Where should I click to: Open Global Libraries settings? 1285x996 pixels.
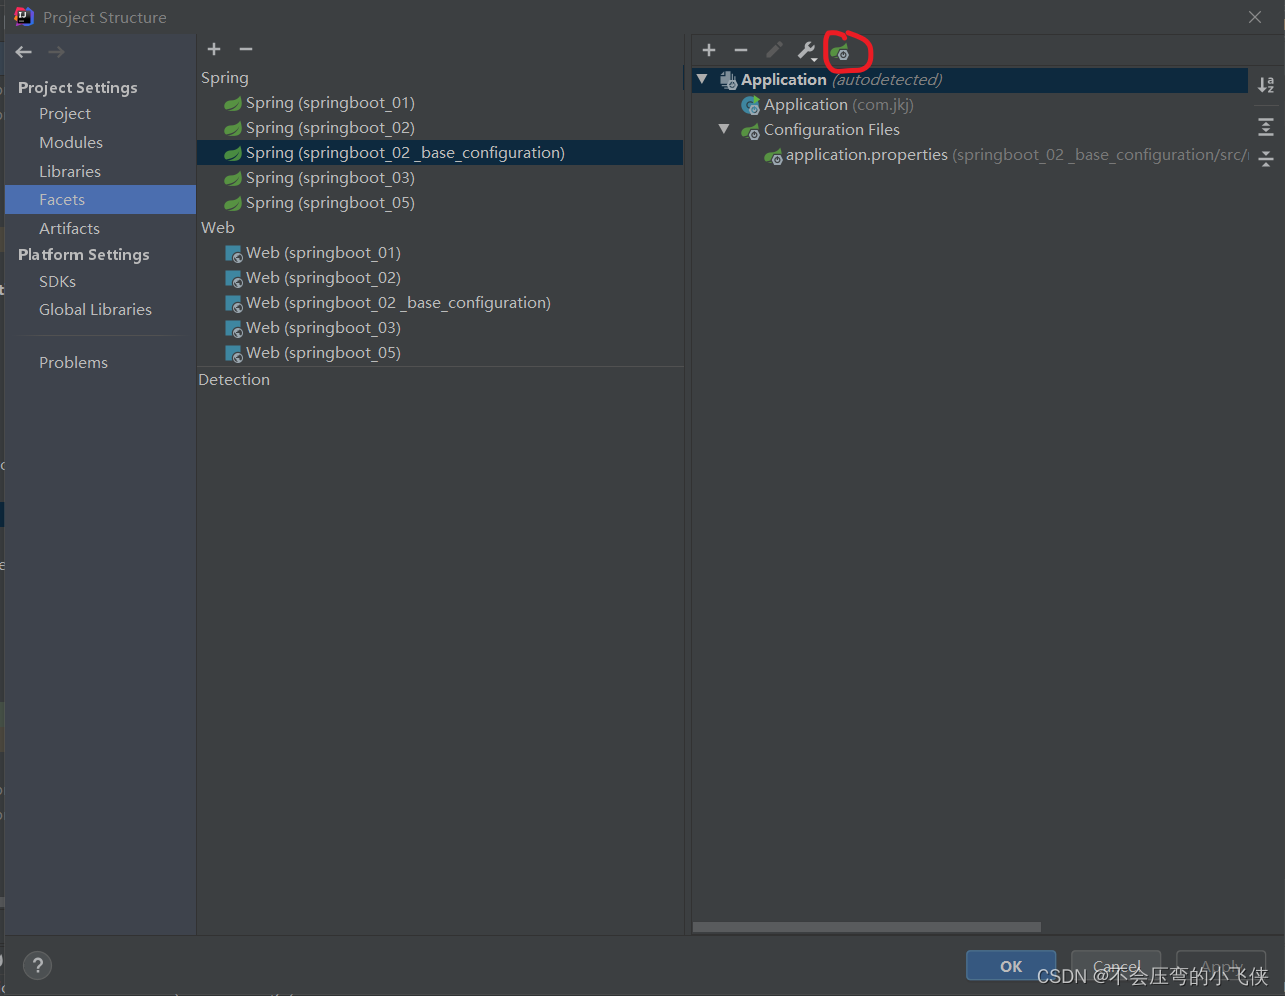(x=95, y=310)
